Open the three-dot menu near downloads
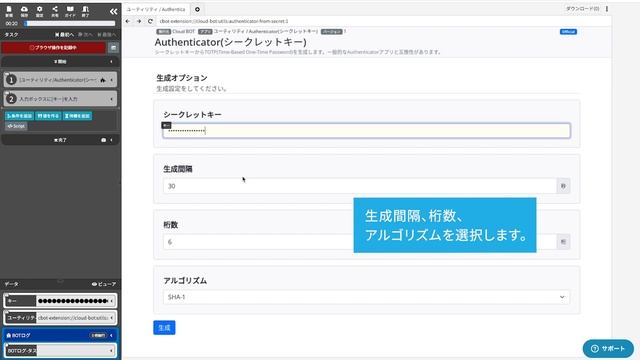 click(607, 9)
